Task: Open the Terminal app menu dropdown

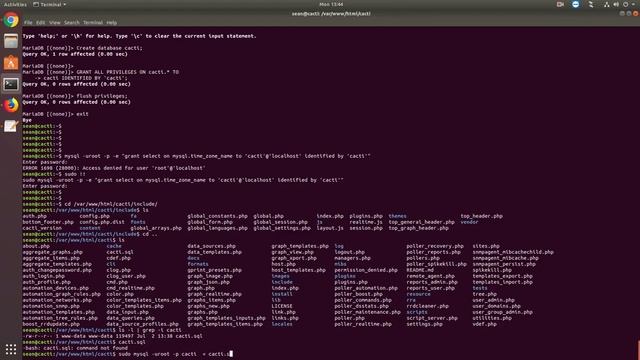Action: pyautogui.click(x=50, y=4)
